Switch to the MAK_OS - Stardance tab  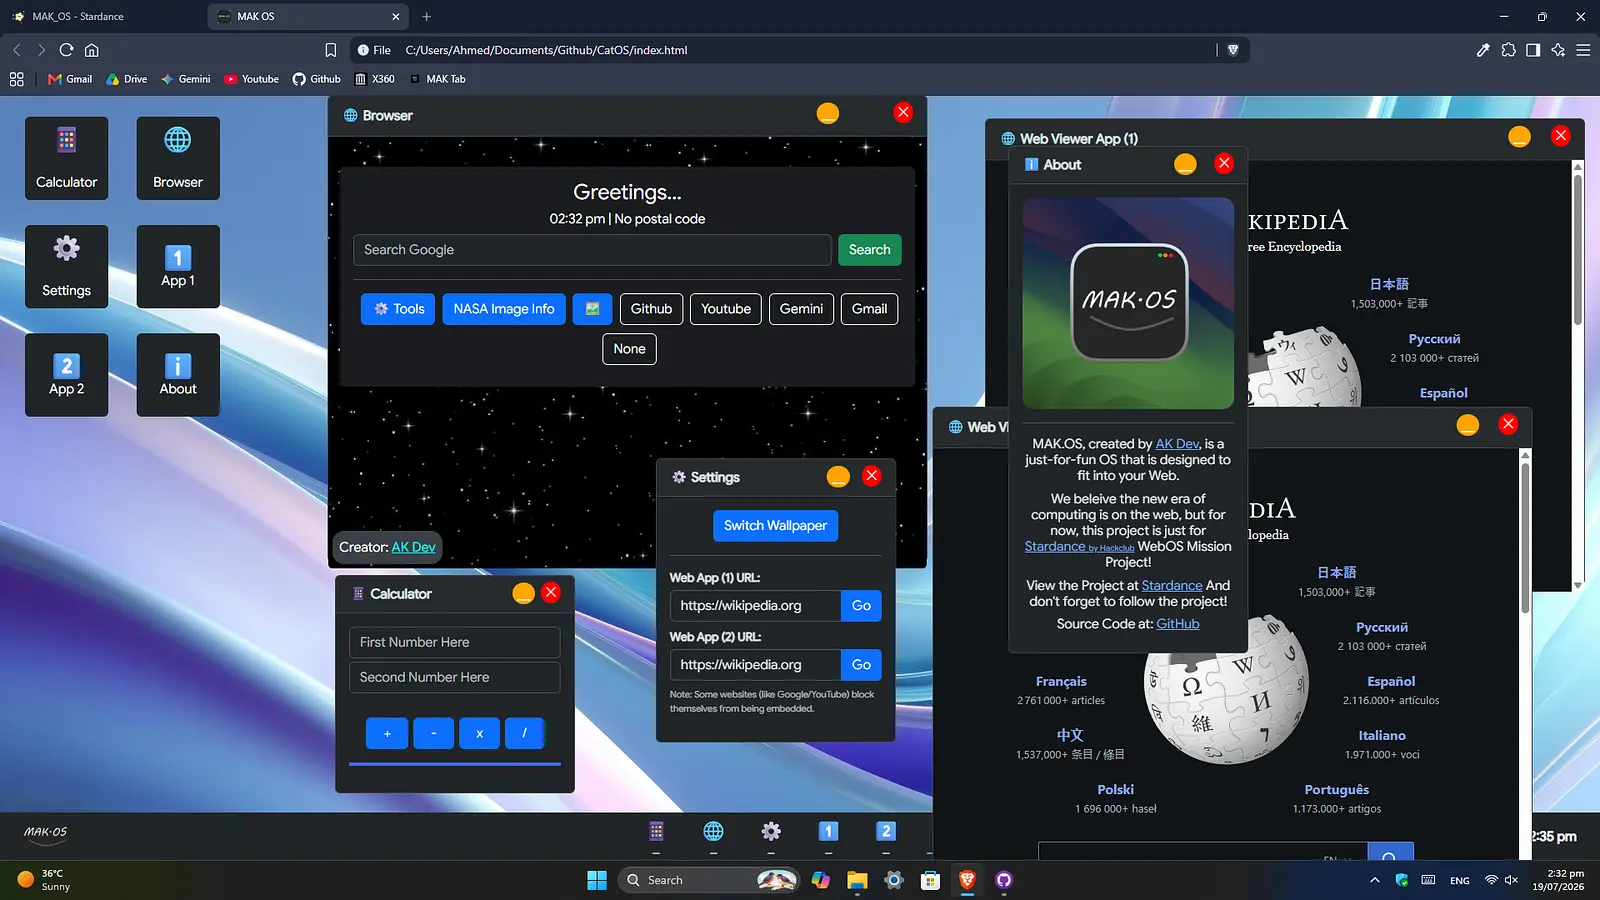104,16
